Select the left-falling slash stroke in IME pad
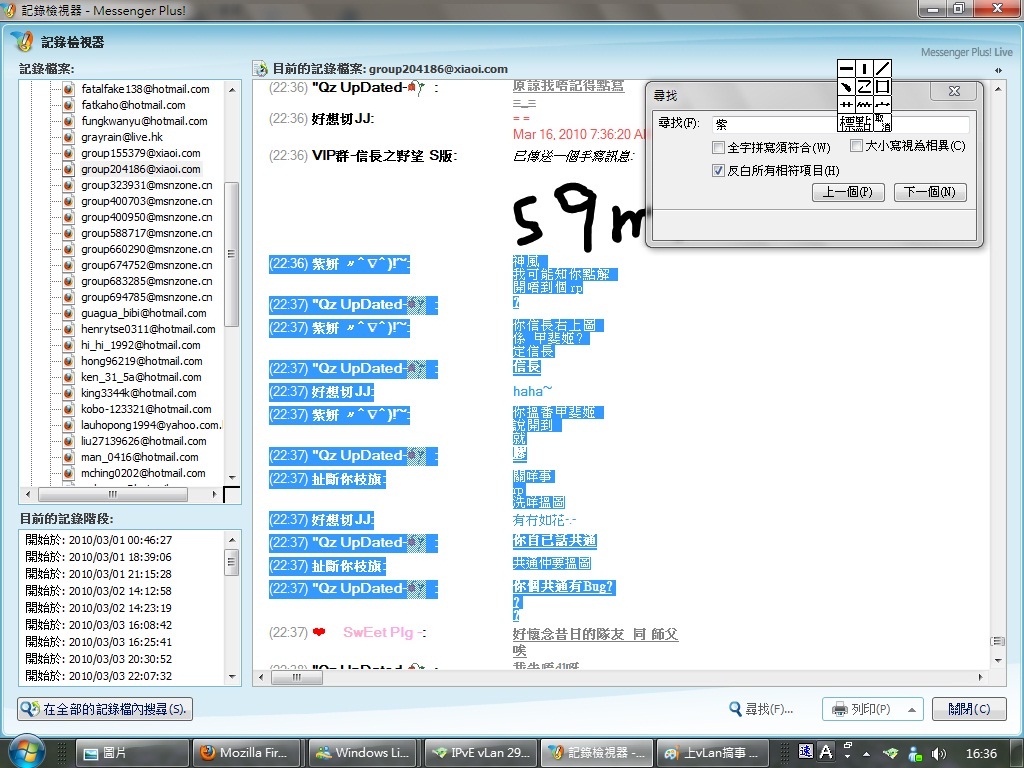This screenshot has width=1024, height=768. (x=882, y=69)
